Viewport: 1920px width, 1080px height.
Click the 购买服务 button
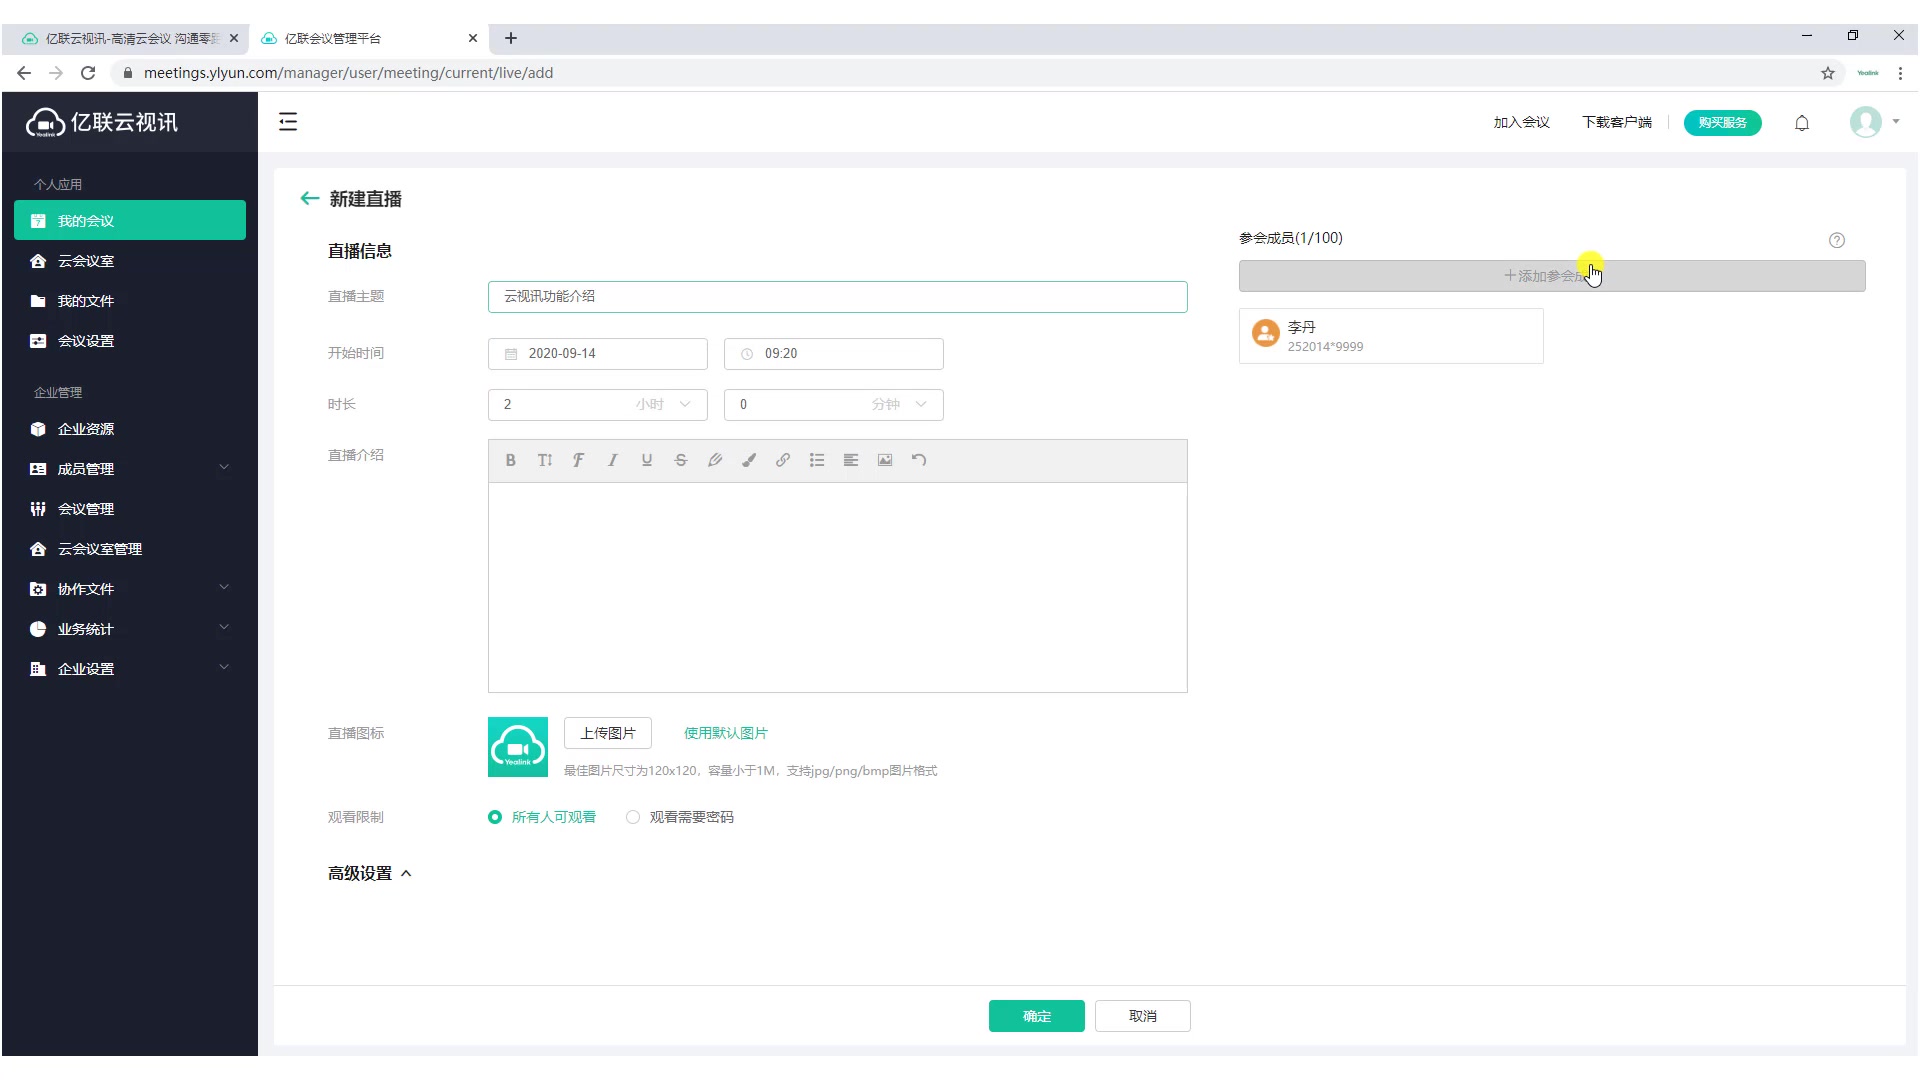pyautogui.click(x=1722, y=122)
